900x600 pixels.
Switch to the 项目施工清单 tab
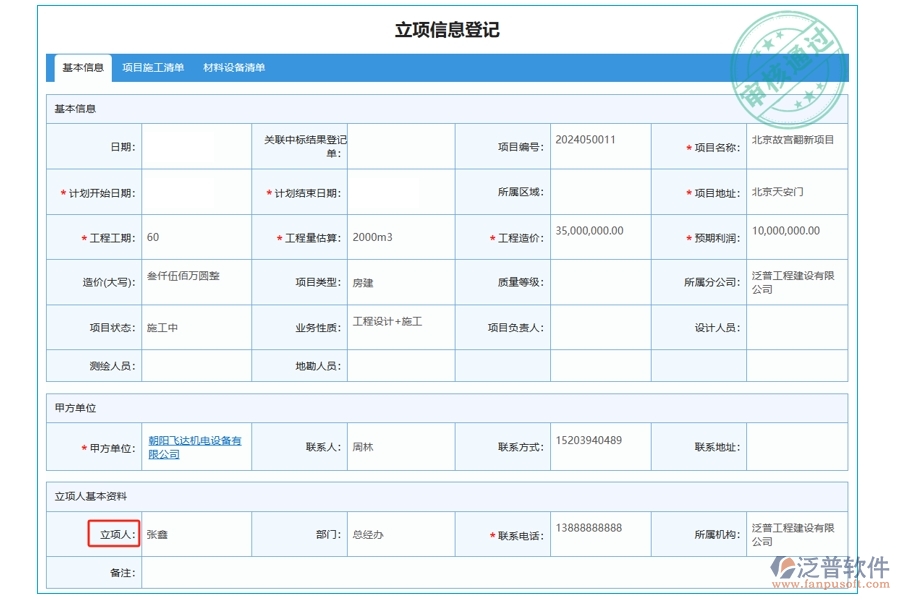point(151,67)
